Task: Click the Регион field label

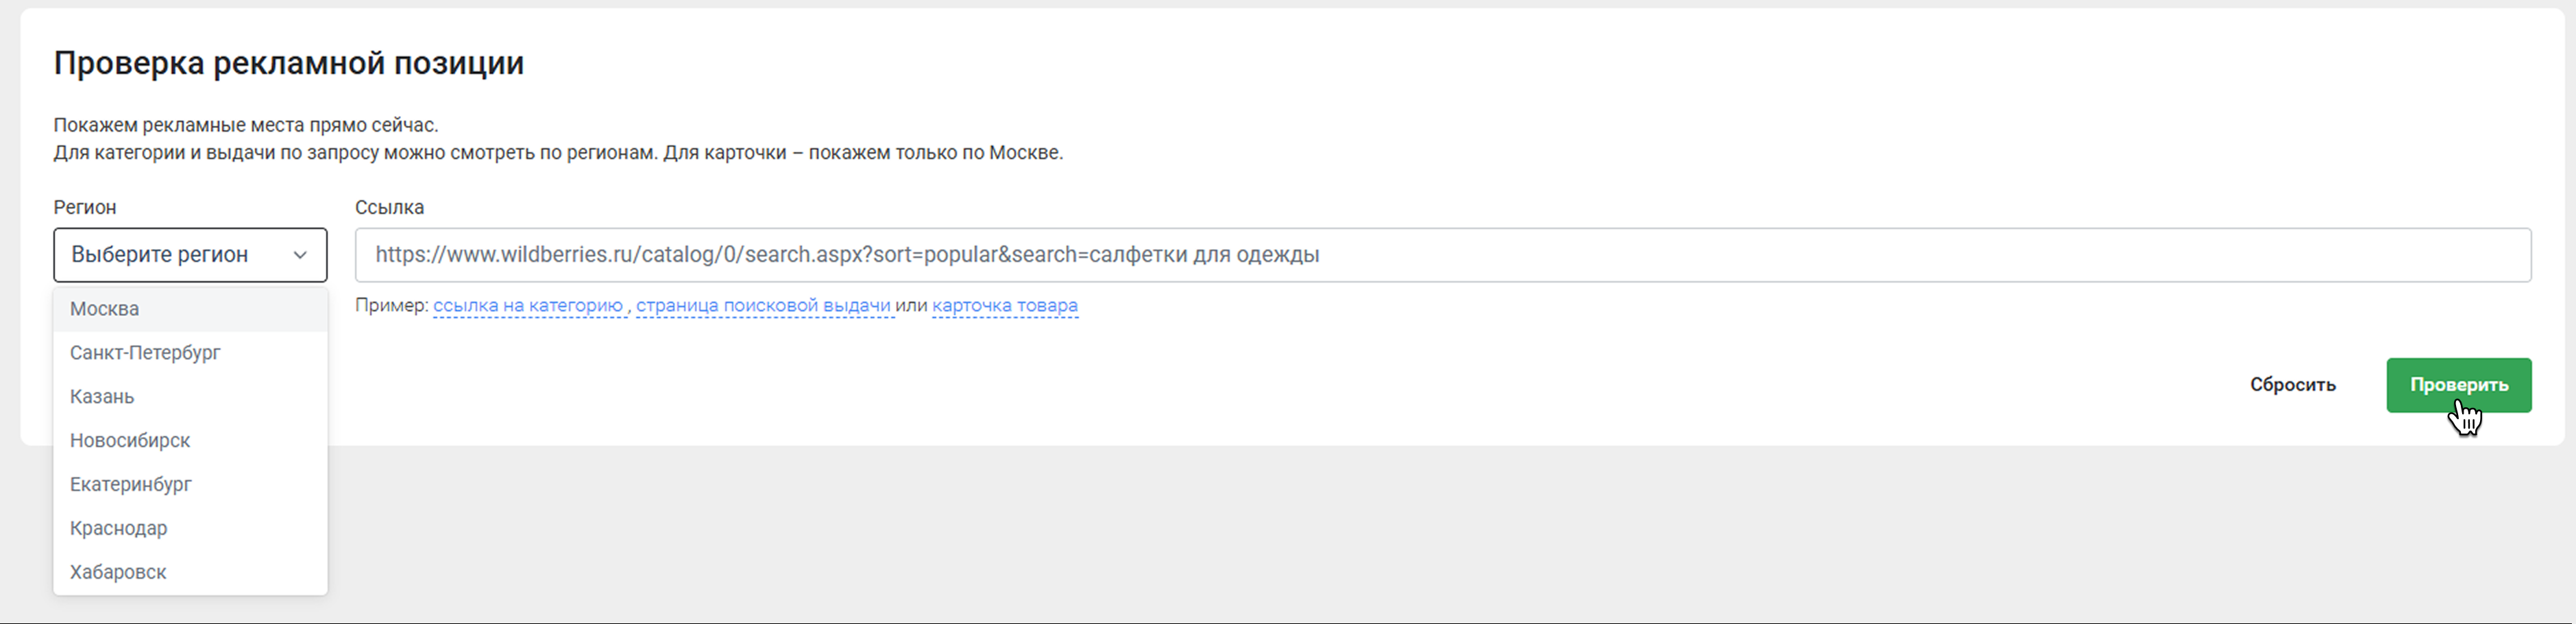Action: [85, 208]
